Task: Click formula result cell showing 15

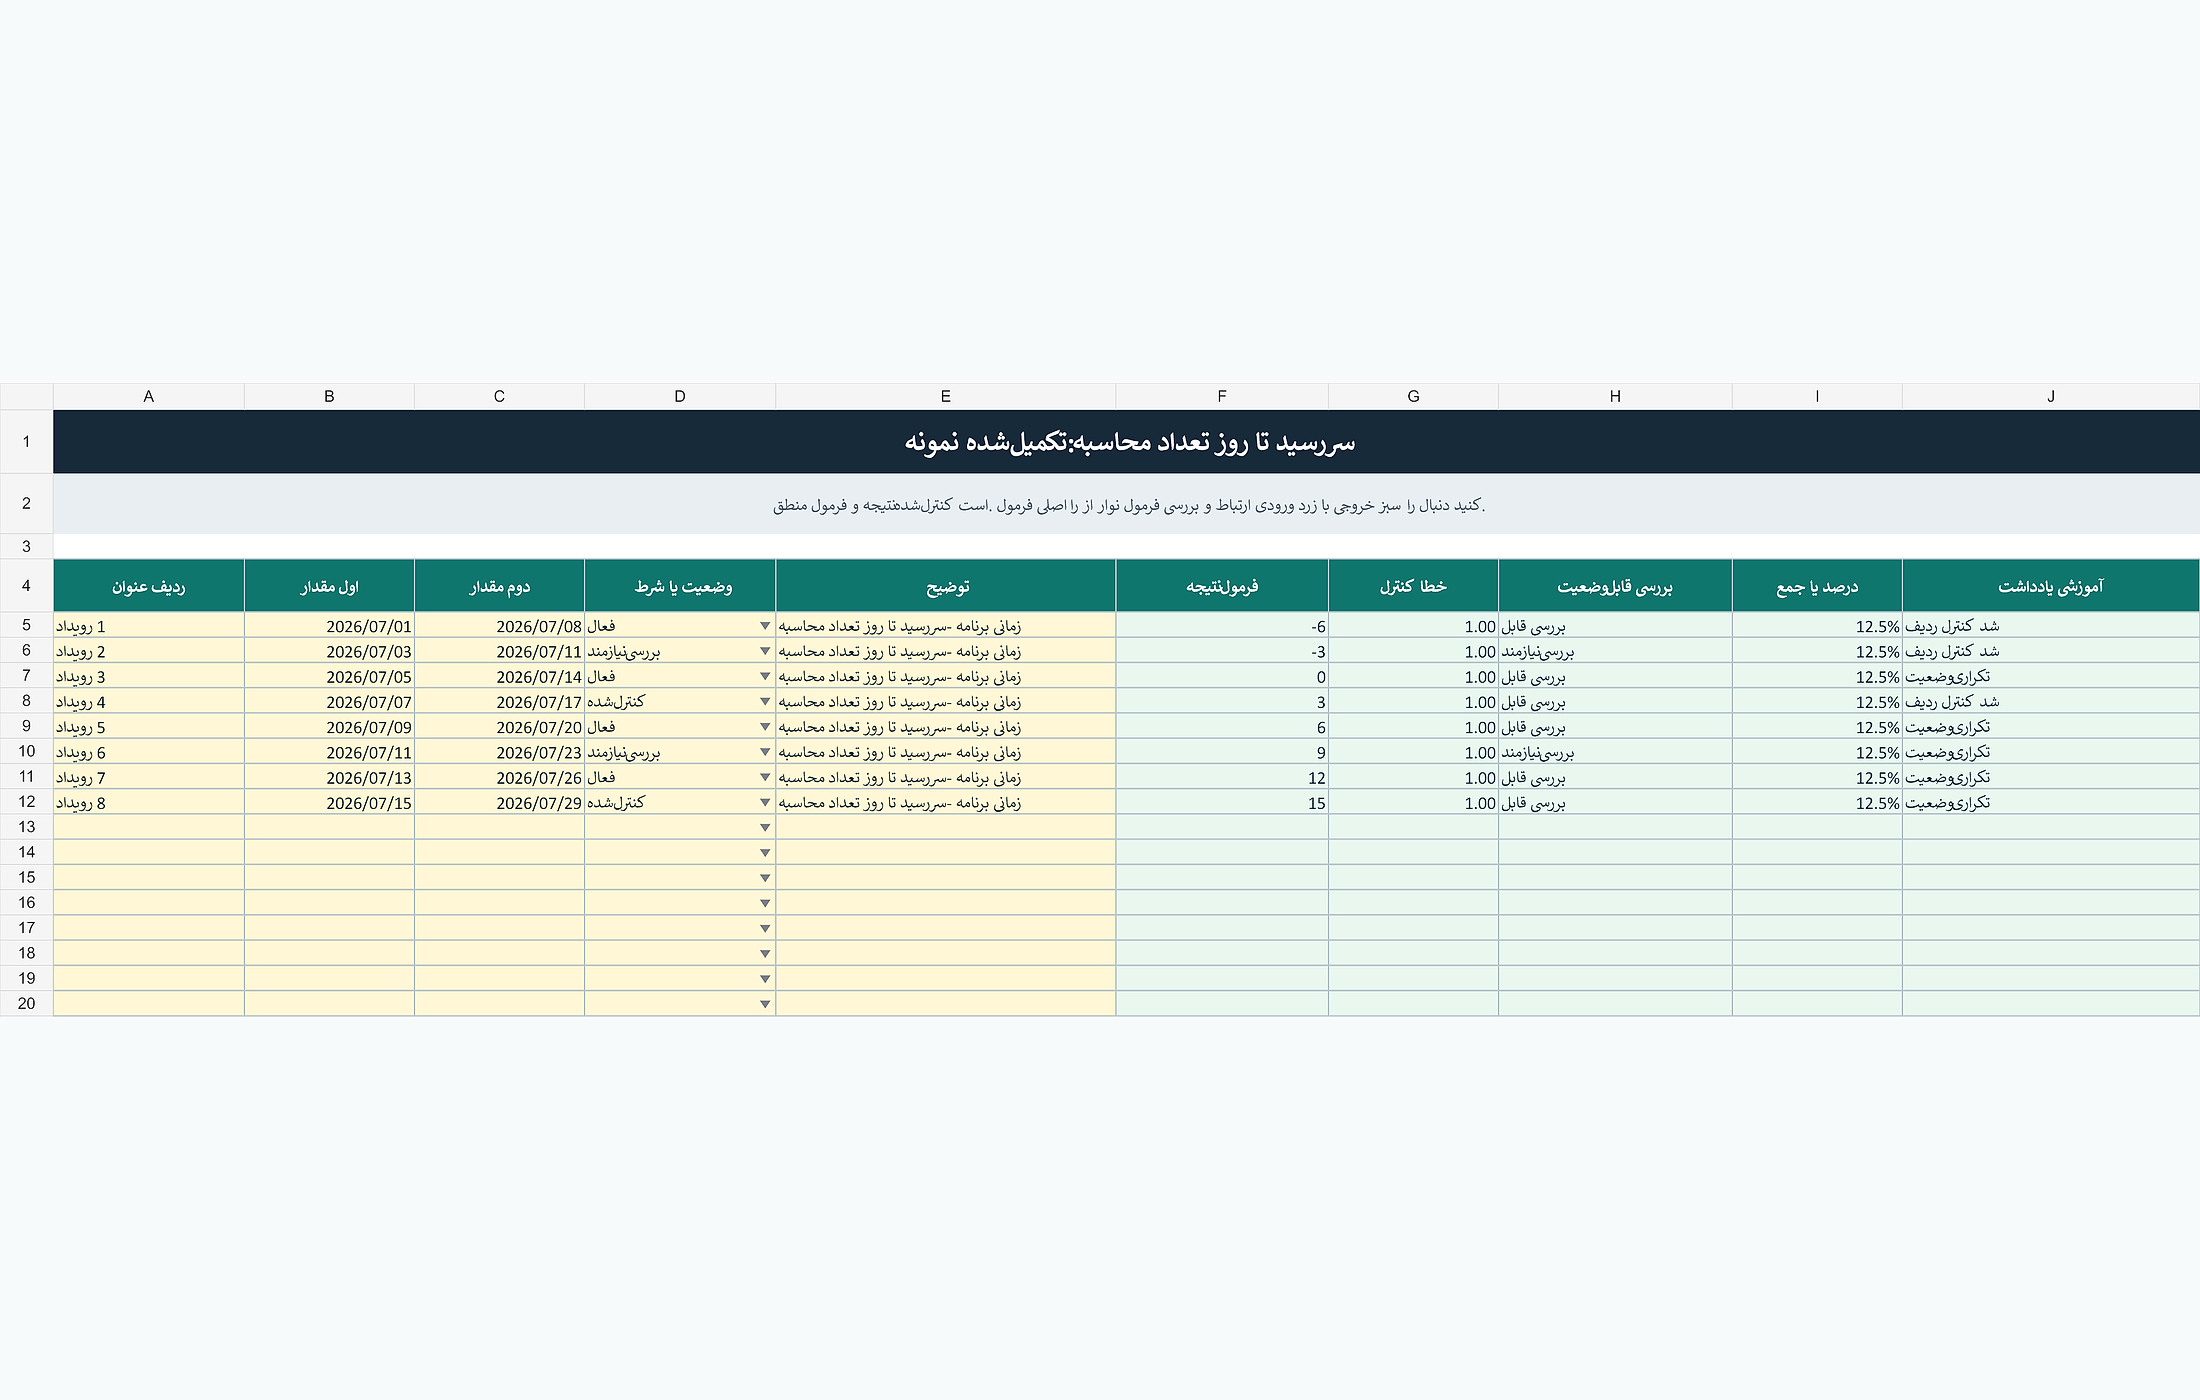Action: pyautogui.click(x=1222, y=802)
